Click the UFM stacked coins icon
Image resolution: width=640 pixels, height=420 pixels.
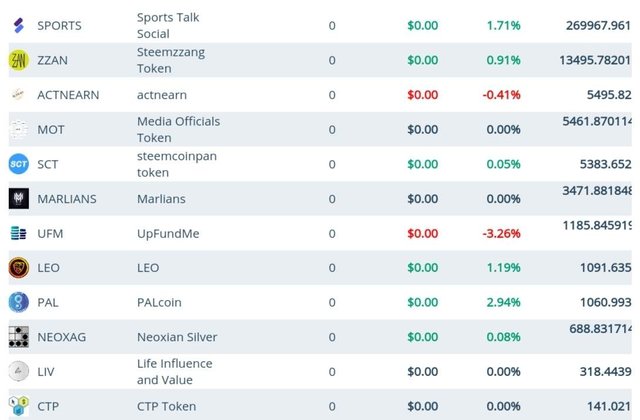18,233
